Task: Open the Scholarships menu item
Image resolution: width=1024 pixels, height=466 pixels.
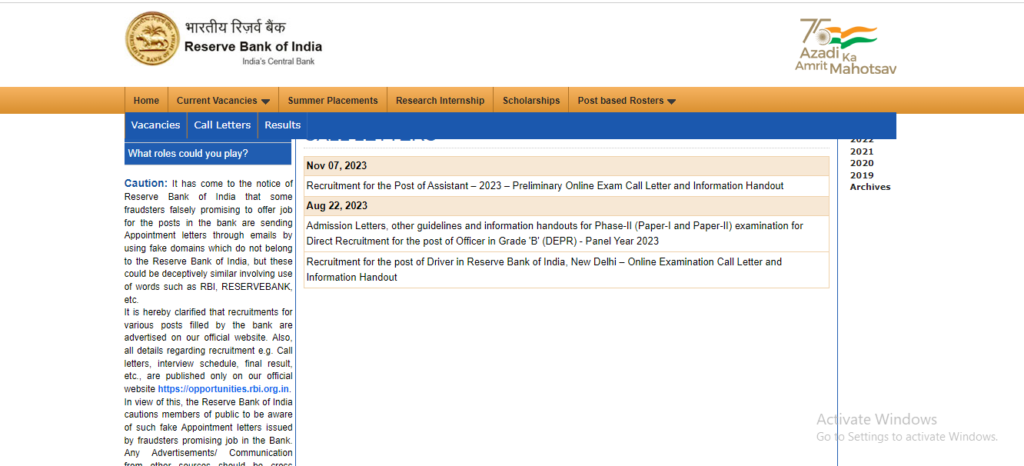Action: click(531, 101)
